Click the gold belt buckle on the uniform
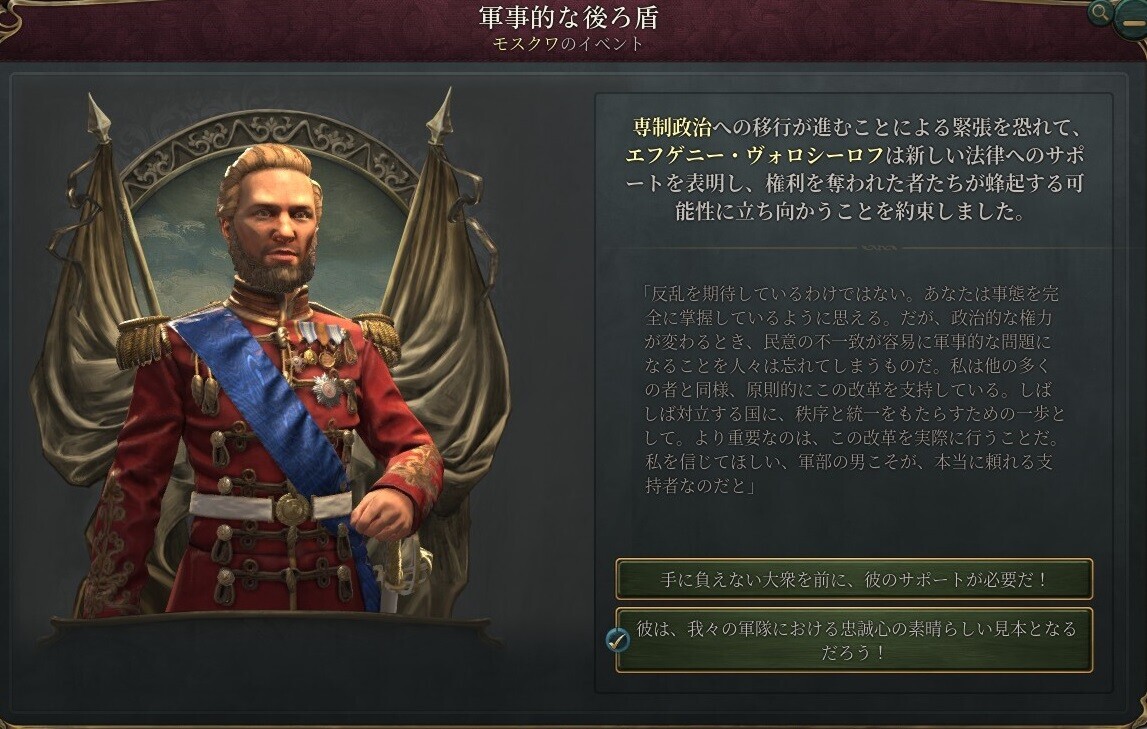Image resolution: width=1147 pixels, height=729 pixels. pyautogui.click(x=293, y=507)
